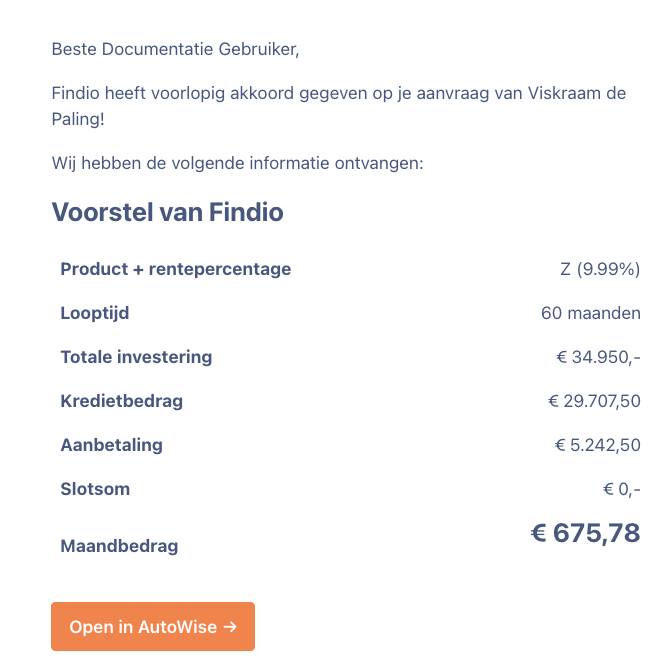This screenshot has height=663, width=671.
Task: Click the Open in AutoWise button
Action: coord(153,627)
